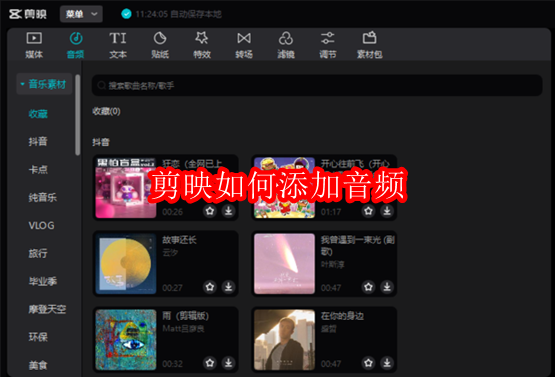Screen dimensions: 555x377
Task: Select the 卡点 category
Action: click(38, 170)
